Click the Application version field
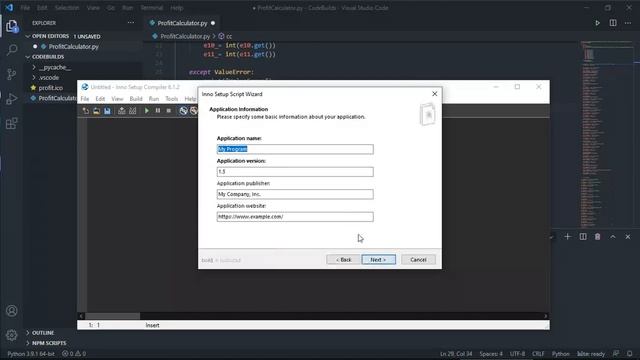Image resolution: width=640 pixels, height=360 pixels. (x=295, y=172)
